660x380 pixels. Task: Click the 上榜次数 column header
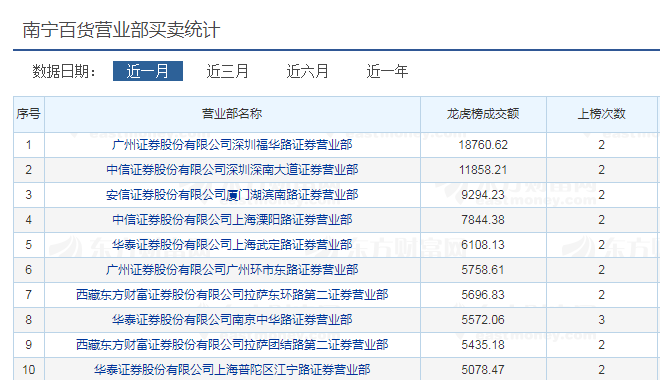pos(601,114)
